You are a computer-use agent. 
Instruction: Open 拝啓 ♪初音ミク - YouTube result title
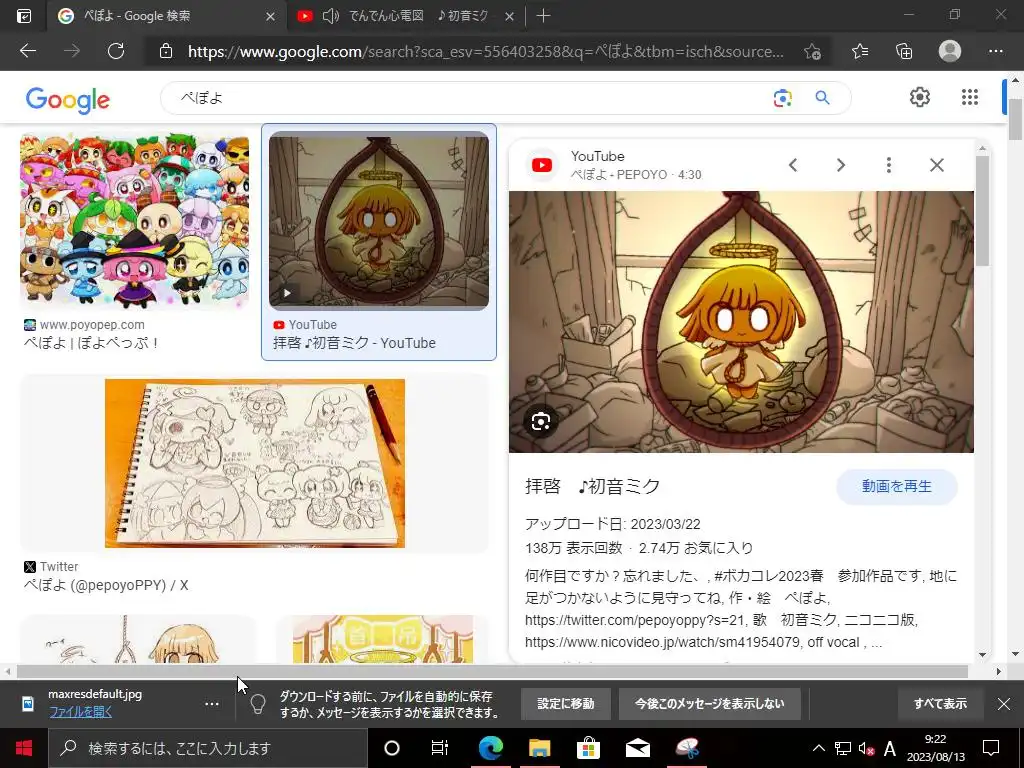point(354,343)
